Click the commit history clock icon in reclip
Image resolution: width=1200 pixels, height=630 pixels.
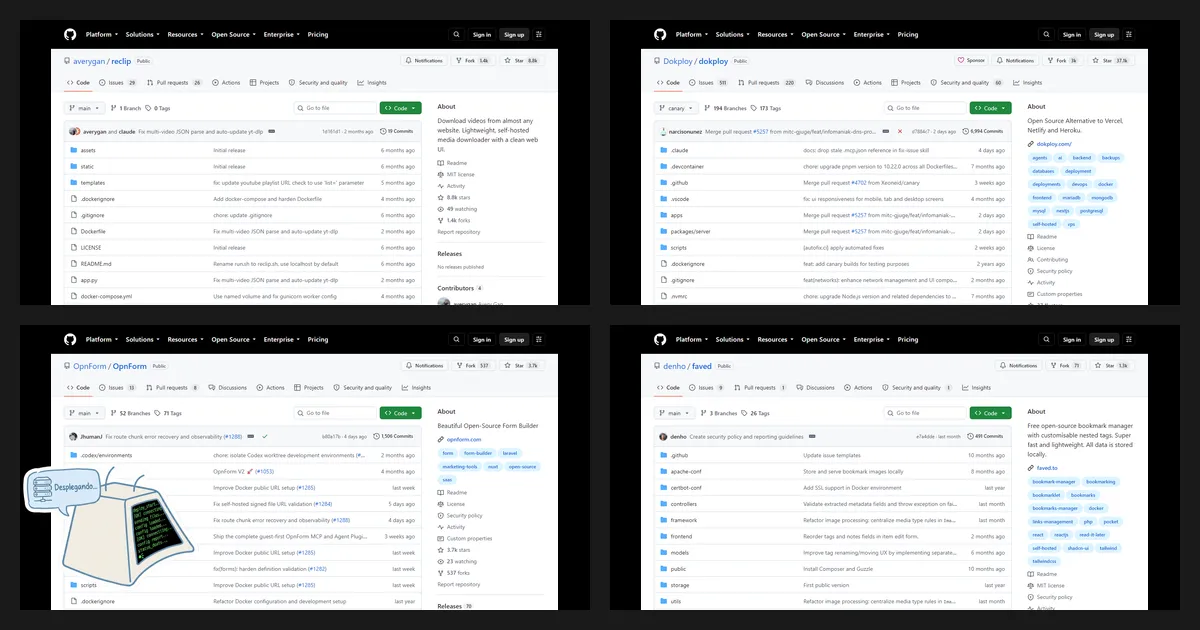pos(382,131)
